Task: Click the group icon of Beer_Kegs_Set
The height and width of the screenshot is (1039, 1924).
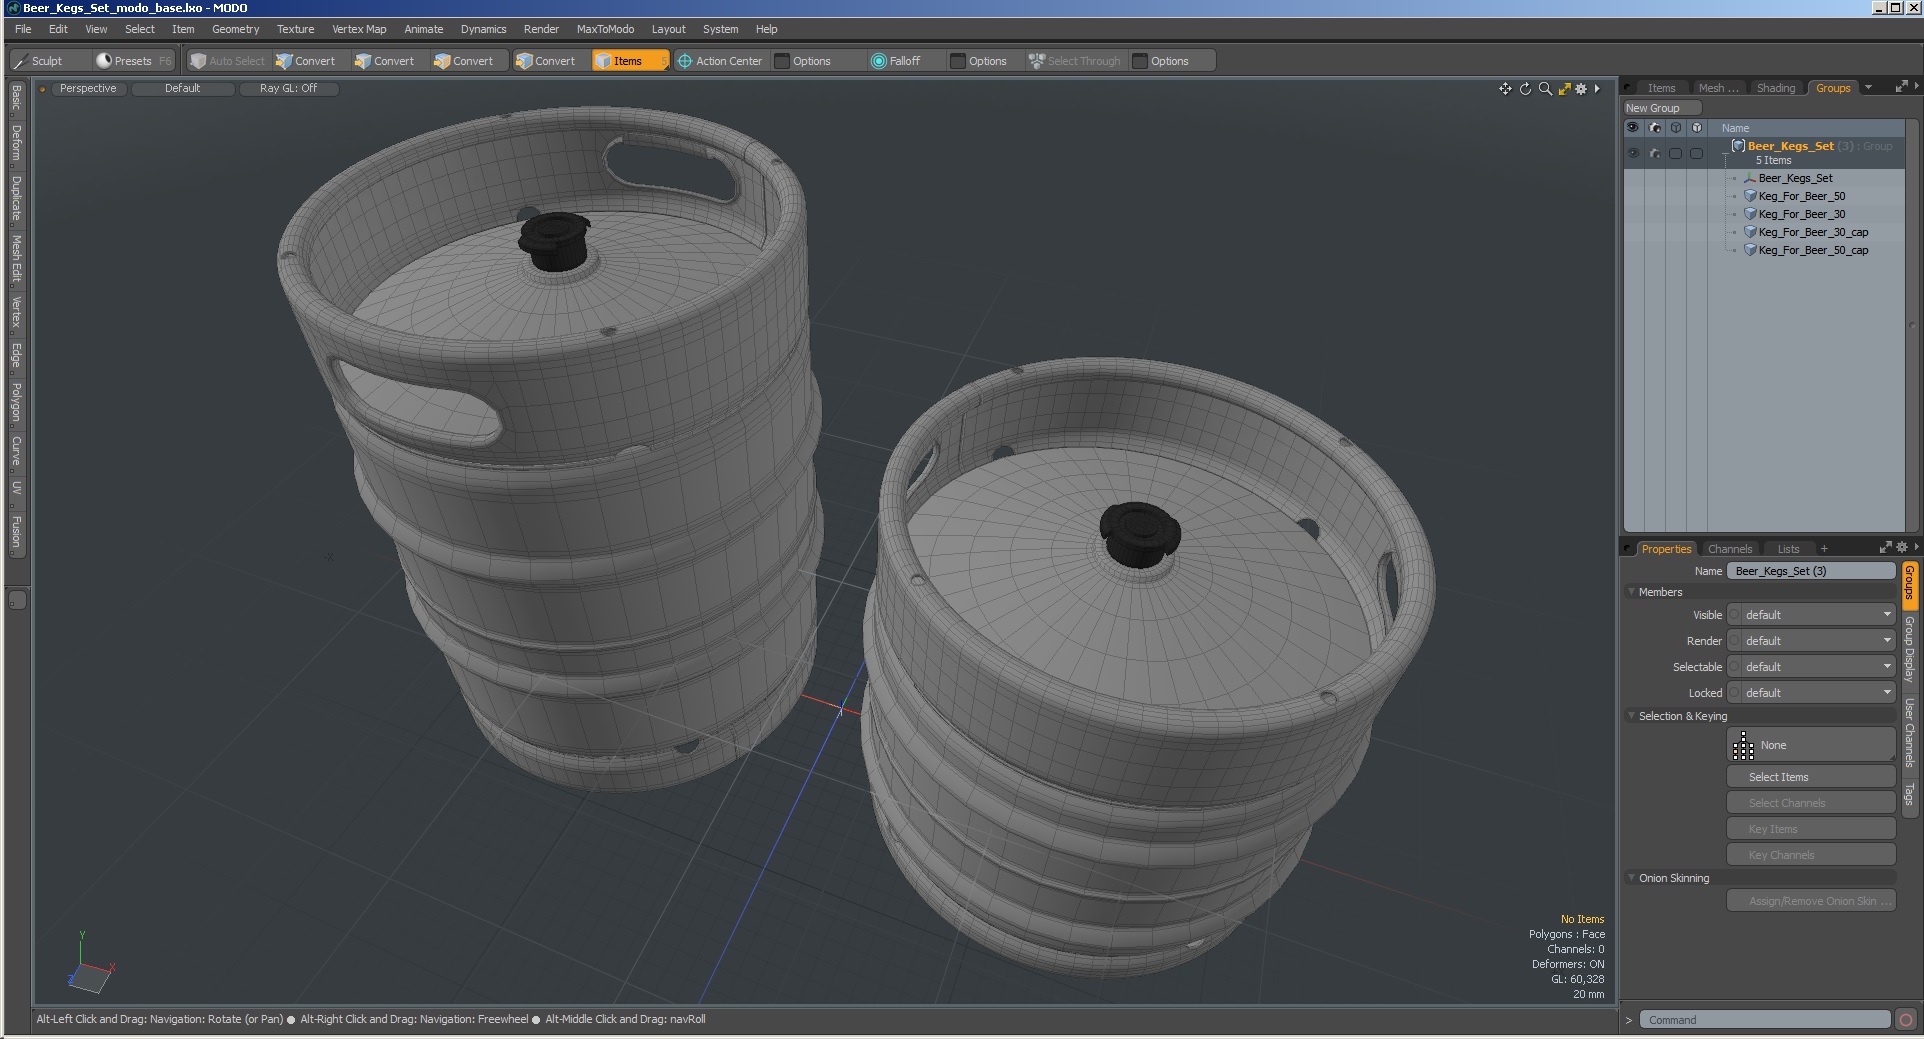Action: (x=1738, y=146)
